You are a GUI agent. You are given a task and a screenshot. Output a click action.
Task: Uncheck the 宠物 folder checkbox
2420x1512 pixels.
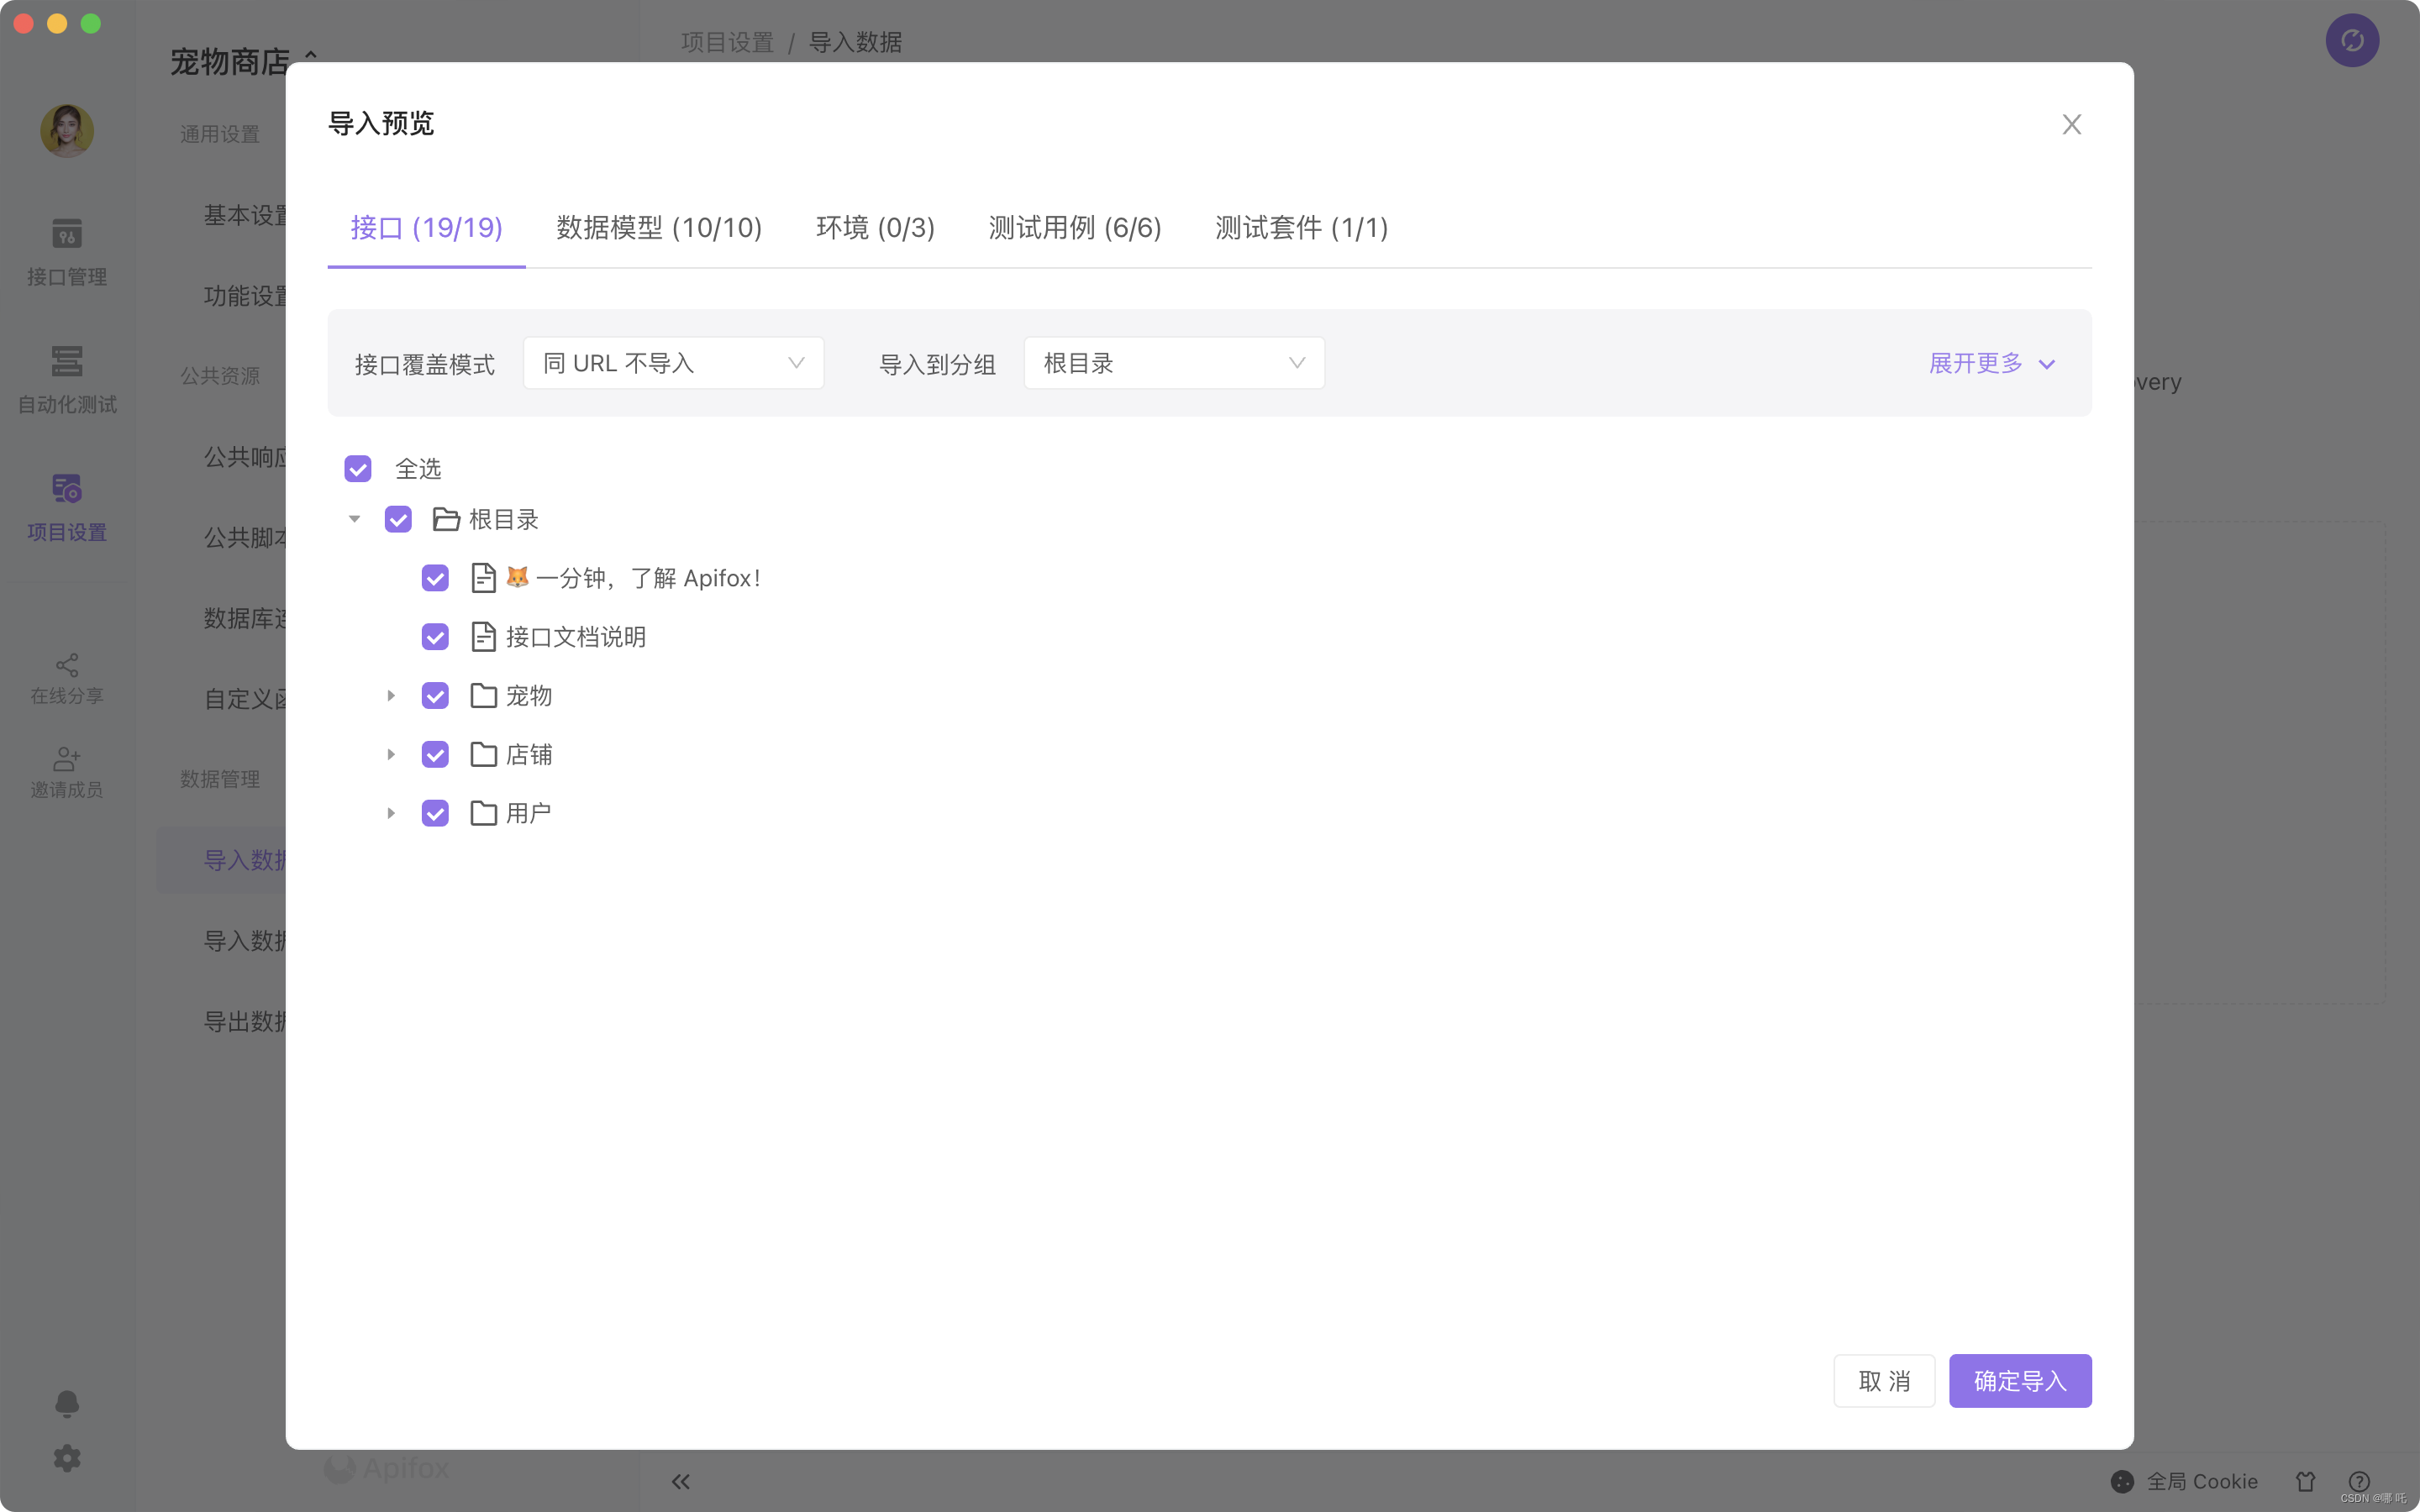coord(434,695)
